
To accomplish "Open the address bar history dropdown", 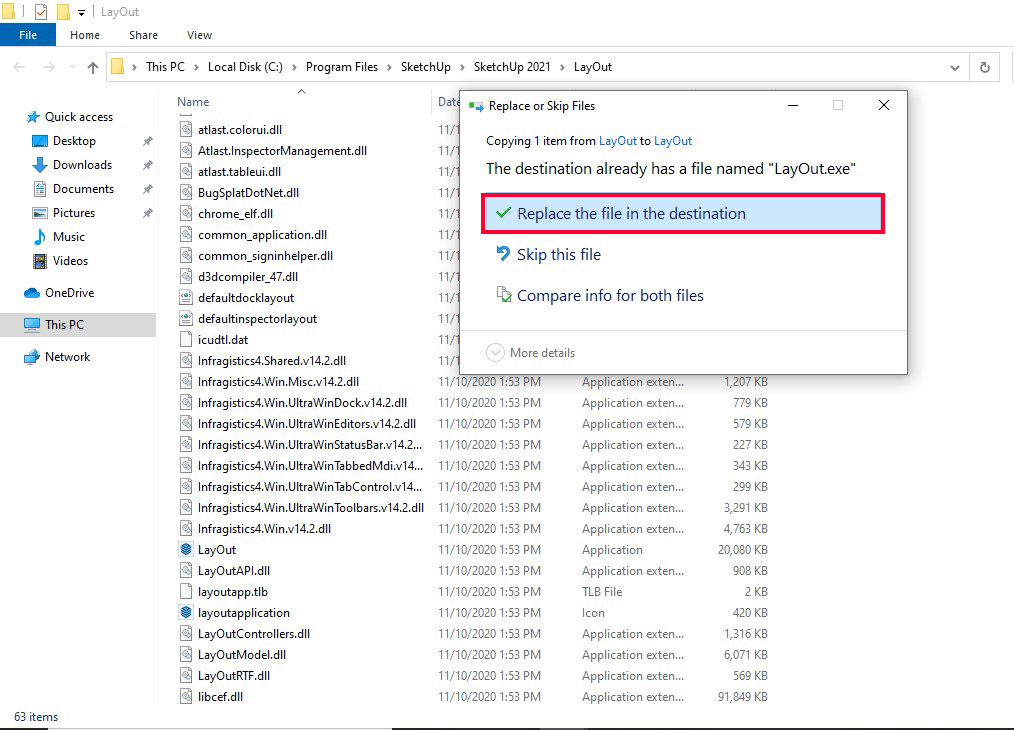I will pos(954,67).
